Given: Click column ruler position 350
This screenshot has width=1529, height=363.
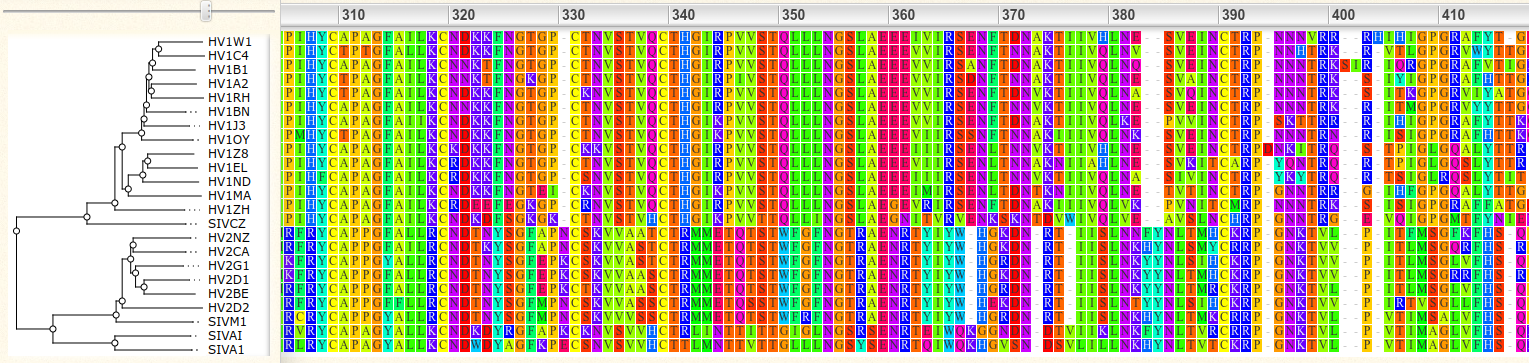Looking at the screenshot, I should (x=792, y=14).
